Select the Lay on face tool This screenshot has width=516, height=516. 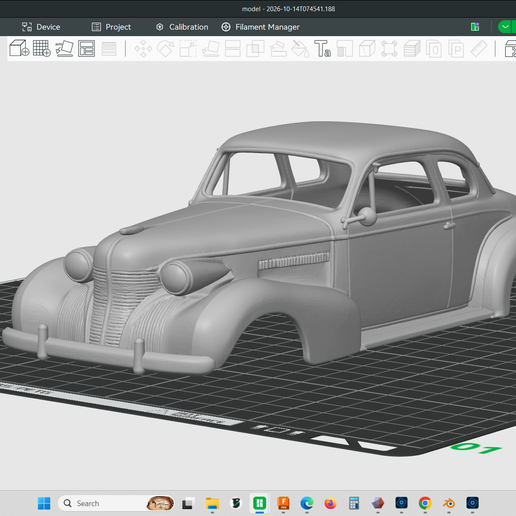[x=210, y=49]
